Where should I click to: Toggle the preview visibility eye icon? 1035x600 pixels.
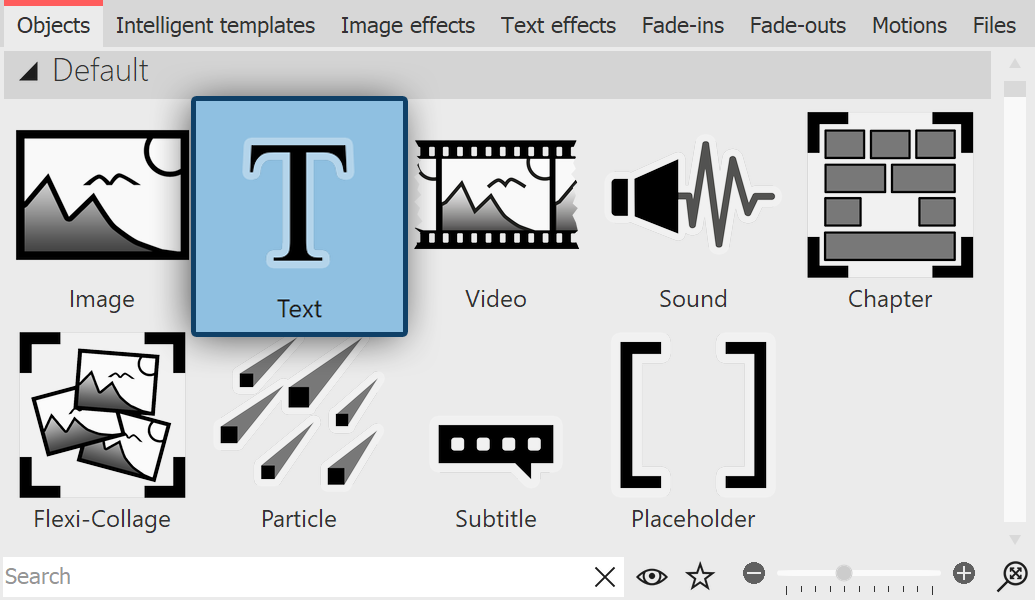coord(652,576)
